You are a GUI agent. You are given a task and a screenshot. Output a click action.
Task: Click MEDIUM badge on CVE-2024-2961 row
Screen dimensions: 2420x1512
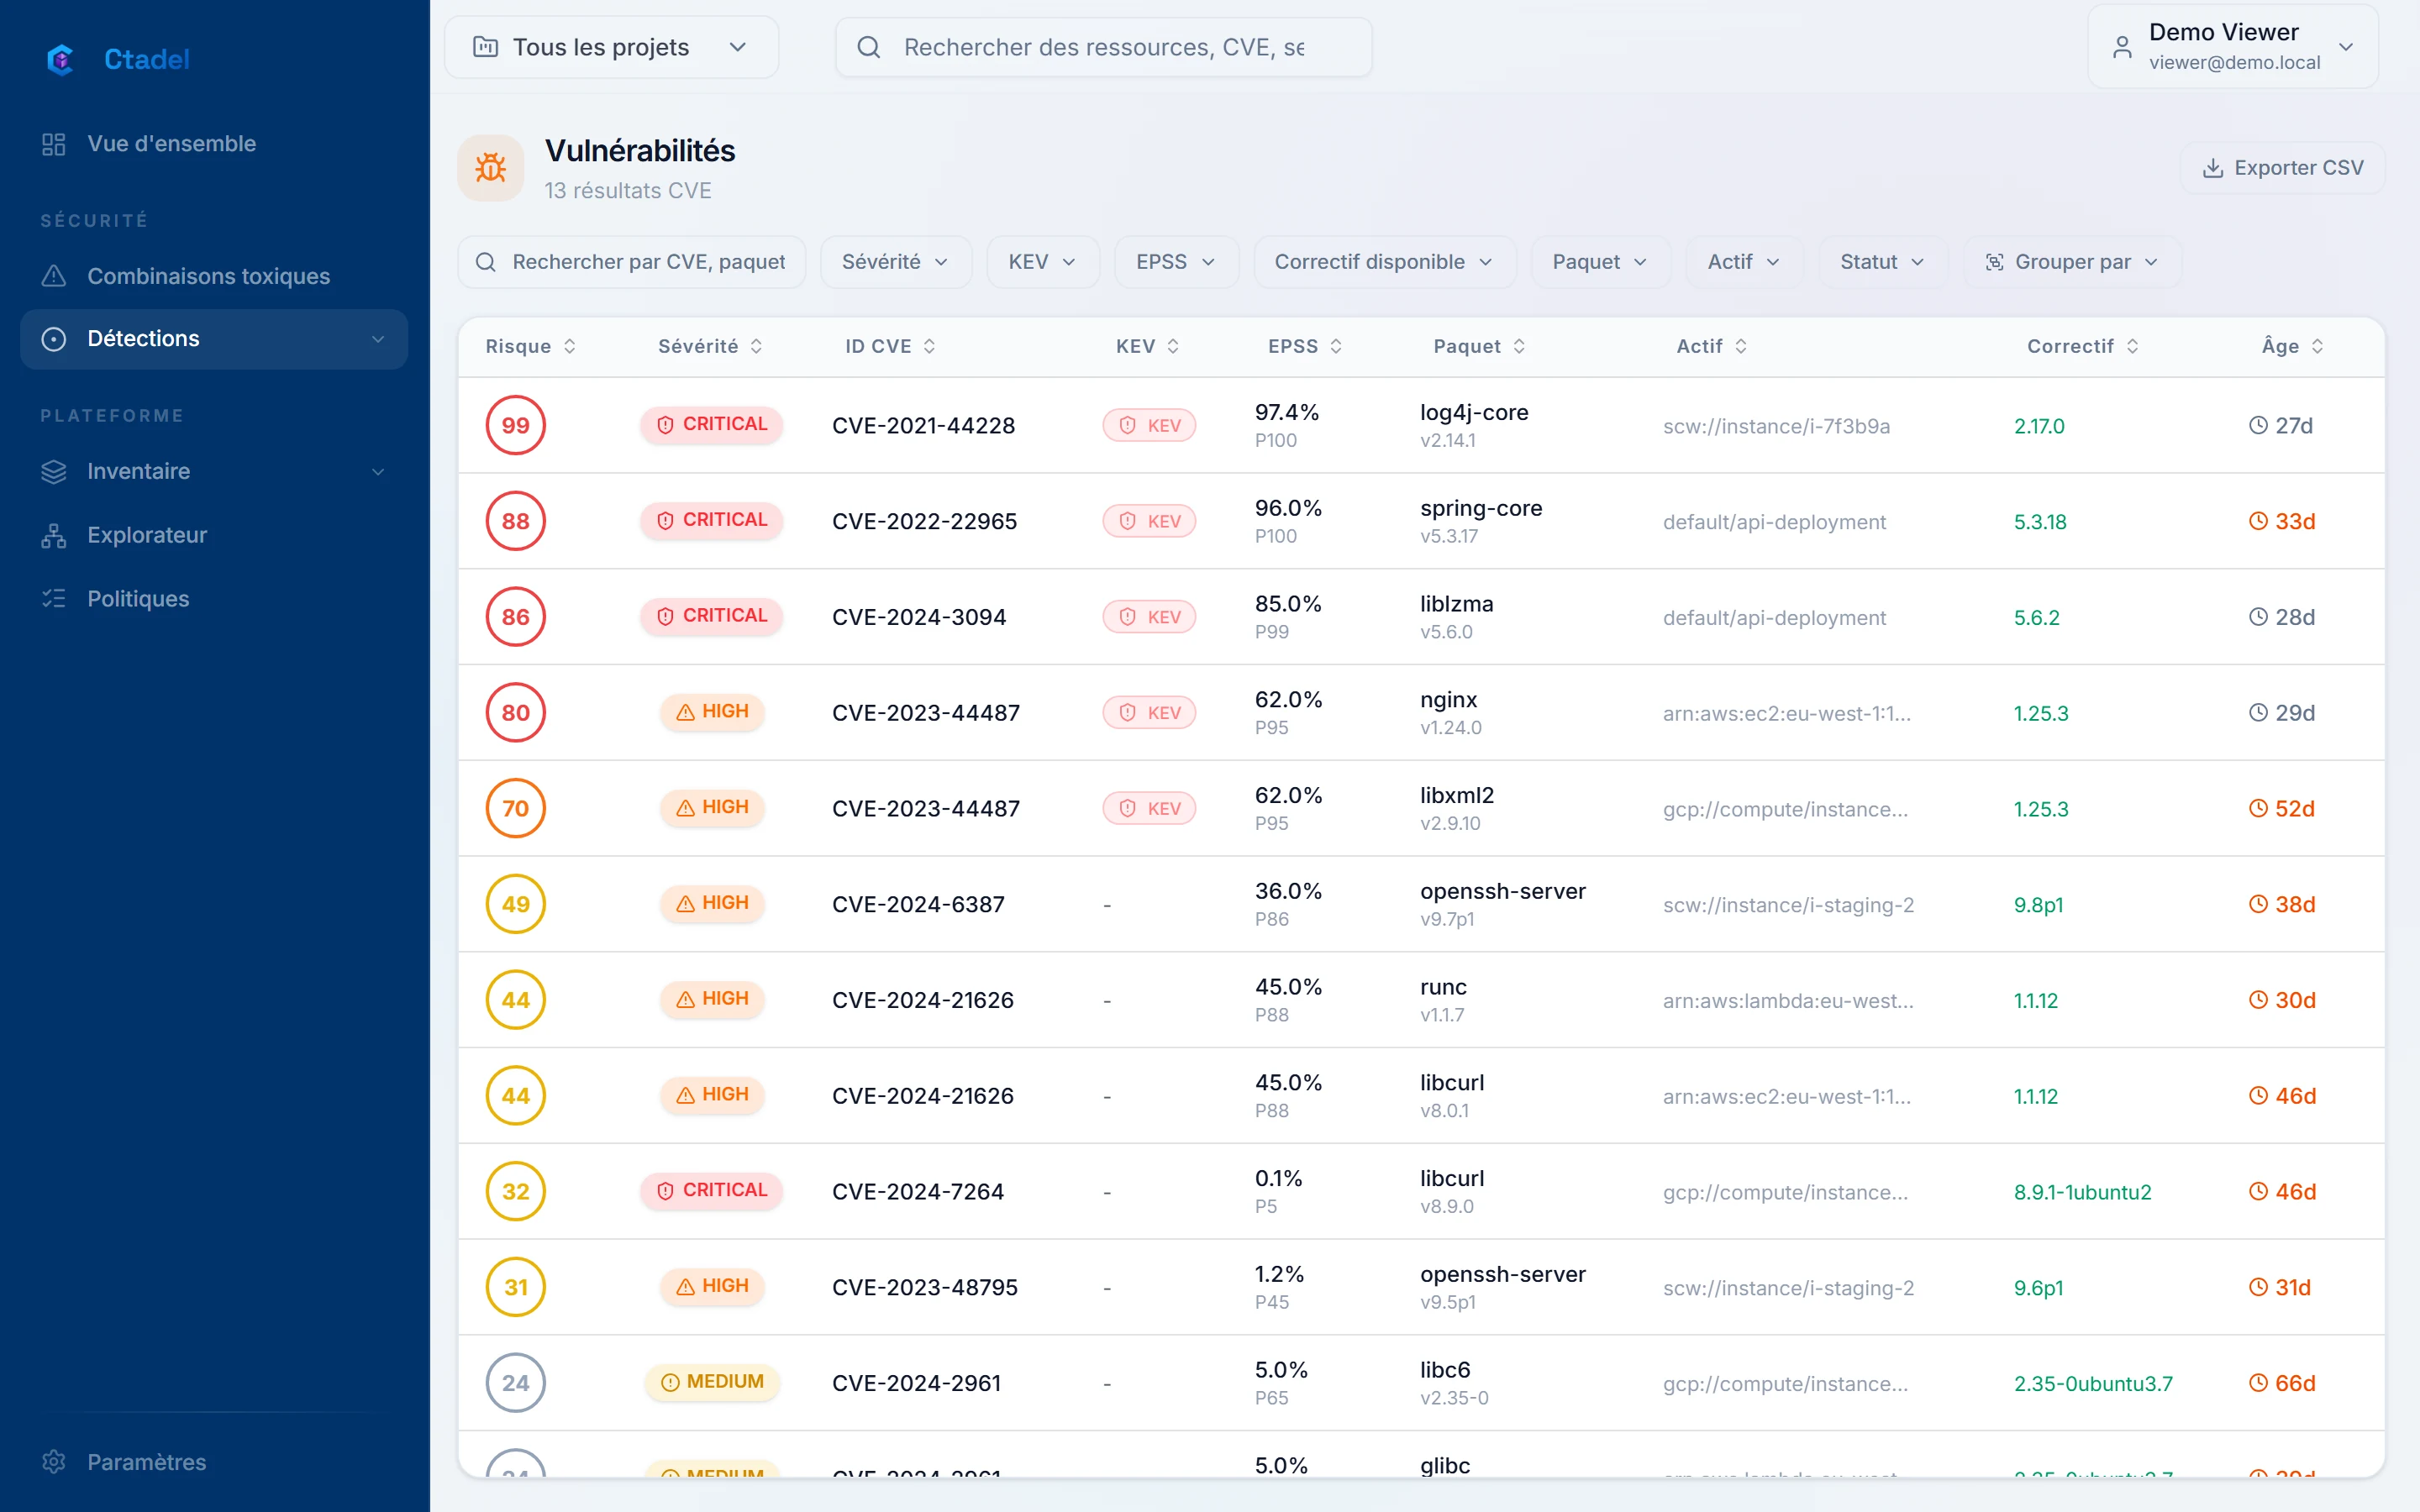point(712,1382)
